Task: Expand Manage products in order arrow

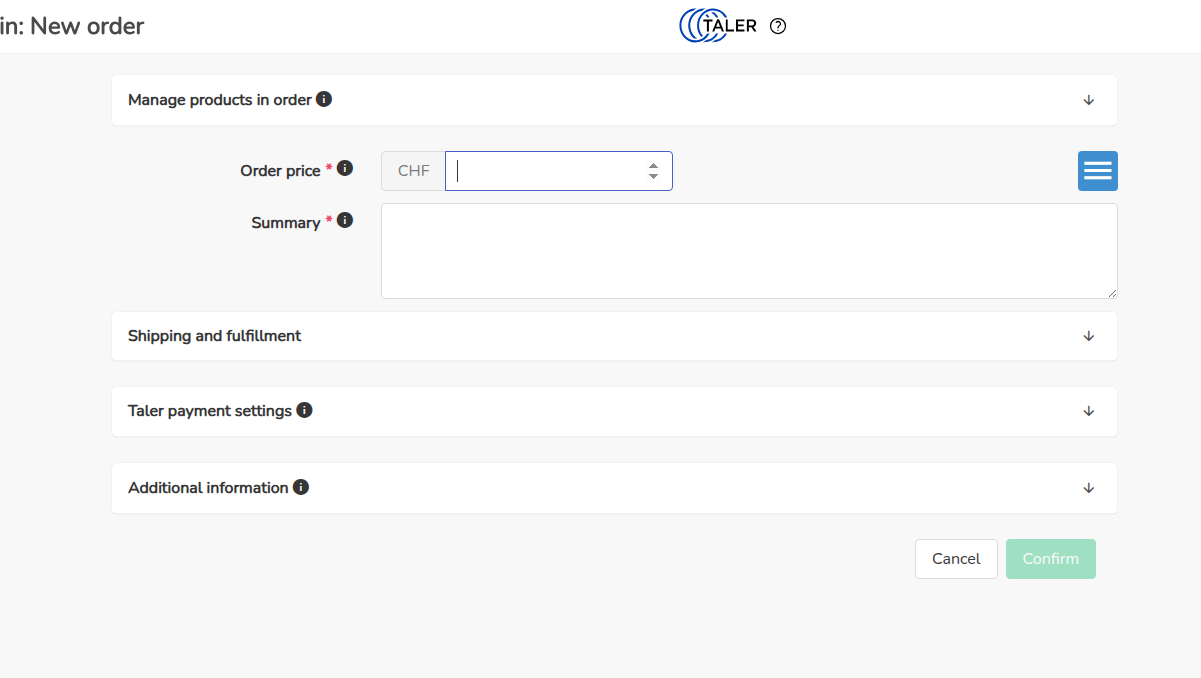Action: pyautogui.click(x=1089, y=100)
